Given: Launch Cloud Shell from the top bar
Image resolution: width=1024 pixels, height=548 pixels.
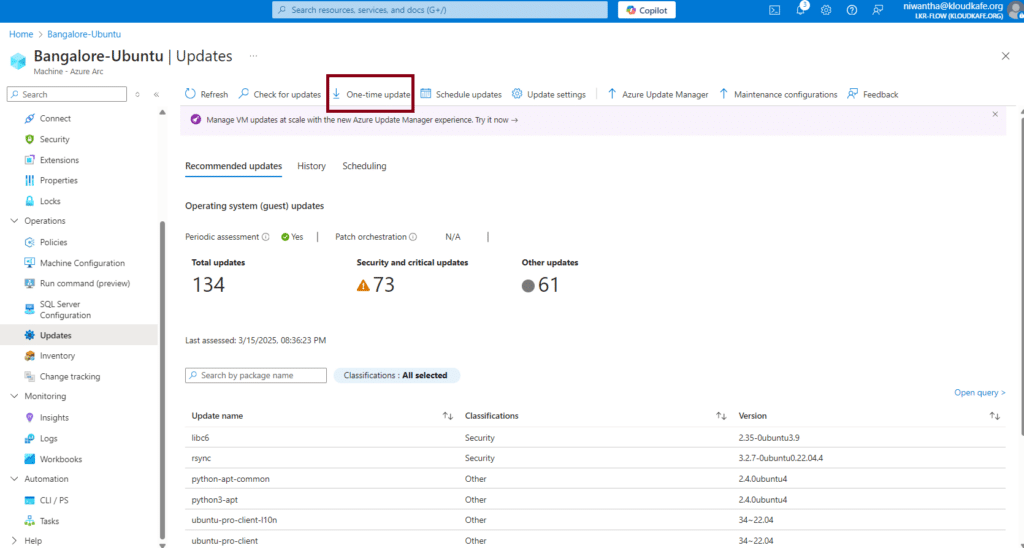Looking at the screenshot, I should (774, 10).
